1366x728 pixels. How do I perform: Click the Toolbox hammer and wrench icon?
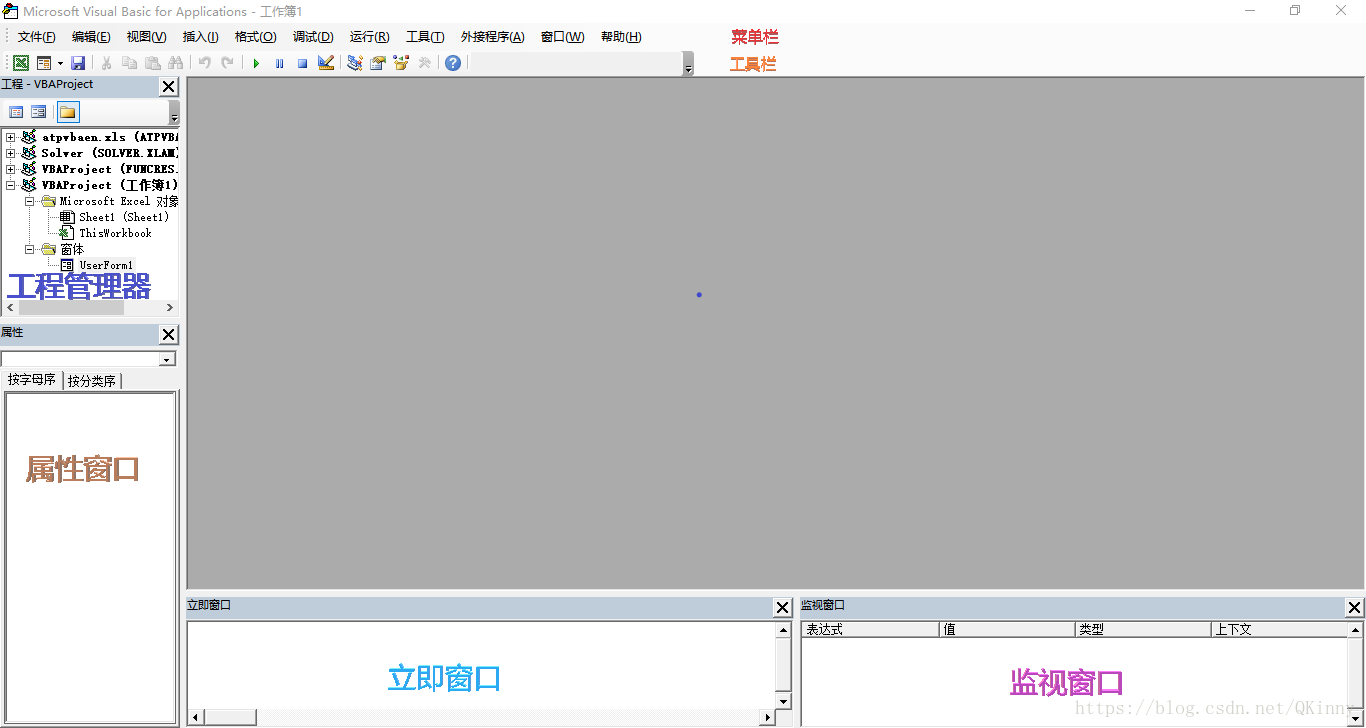point(424,63)
